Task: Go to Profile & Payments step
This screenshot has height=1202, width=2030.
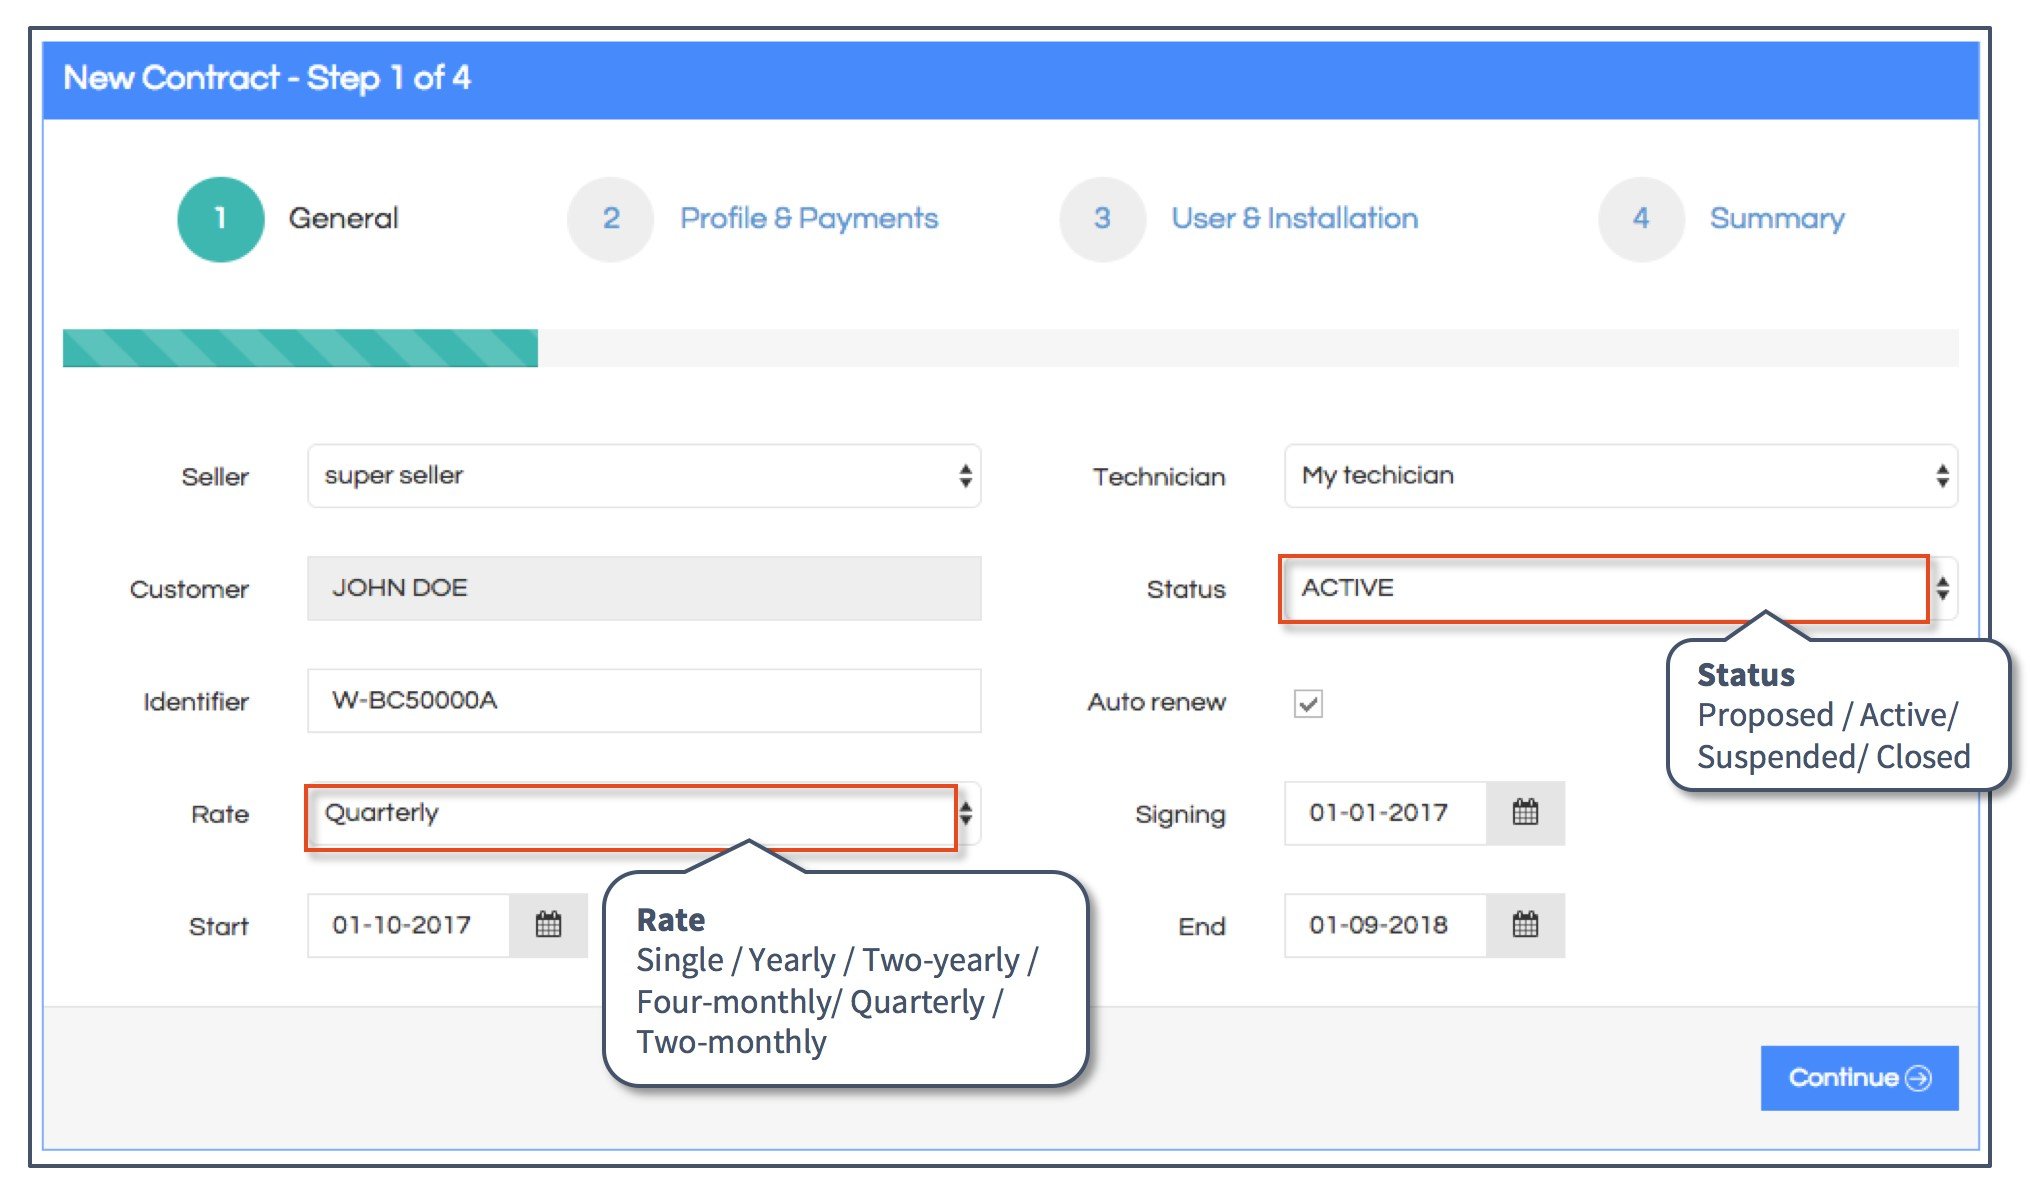Action: point(809,219)
